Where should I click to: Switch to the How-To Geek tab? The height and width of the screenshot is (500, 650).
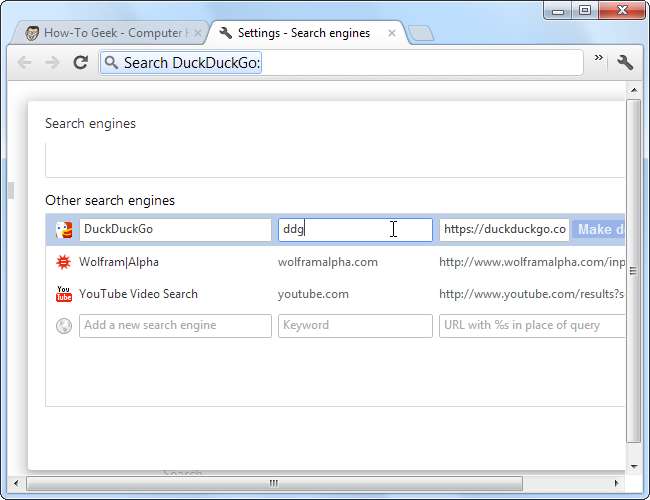(x=110, y=33)
